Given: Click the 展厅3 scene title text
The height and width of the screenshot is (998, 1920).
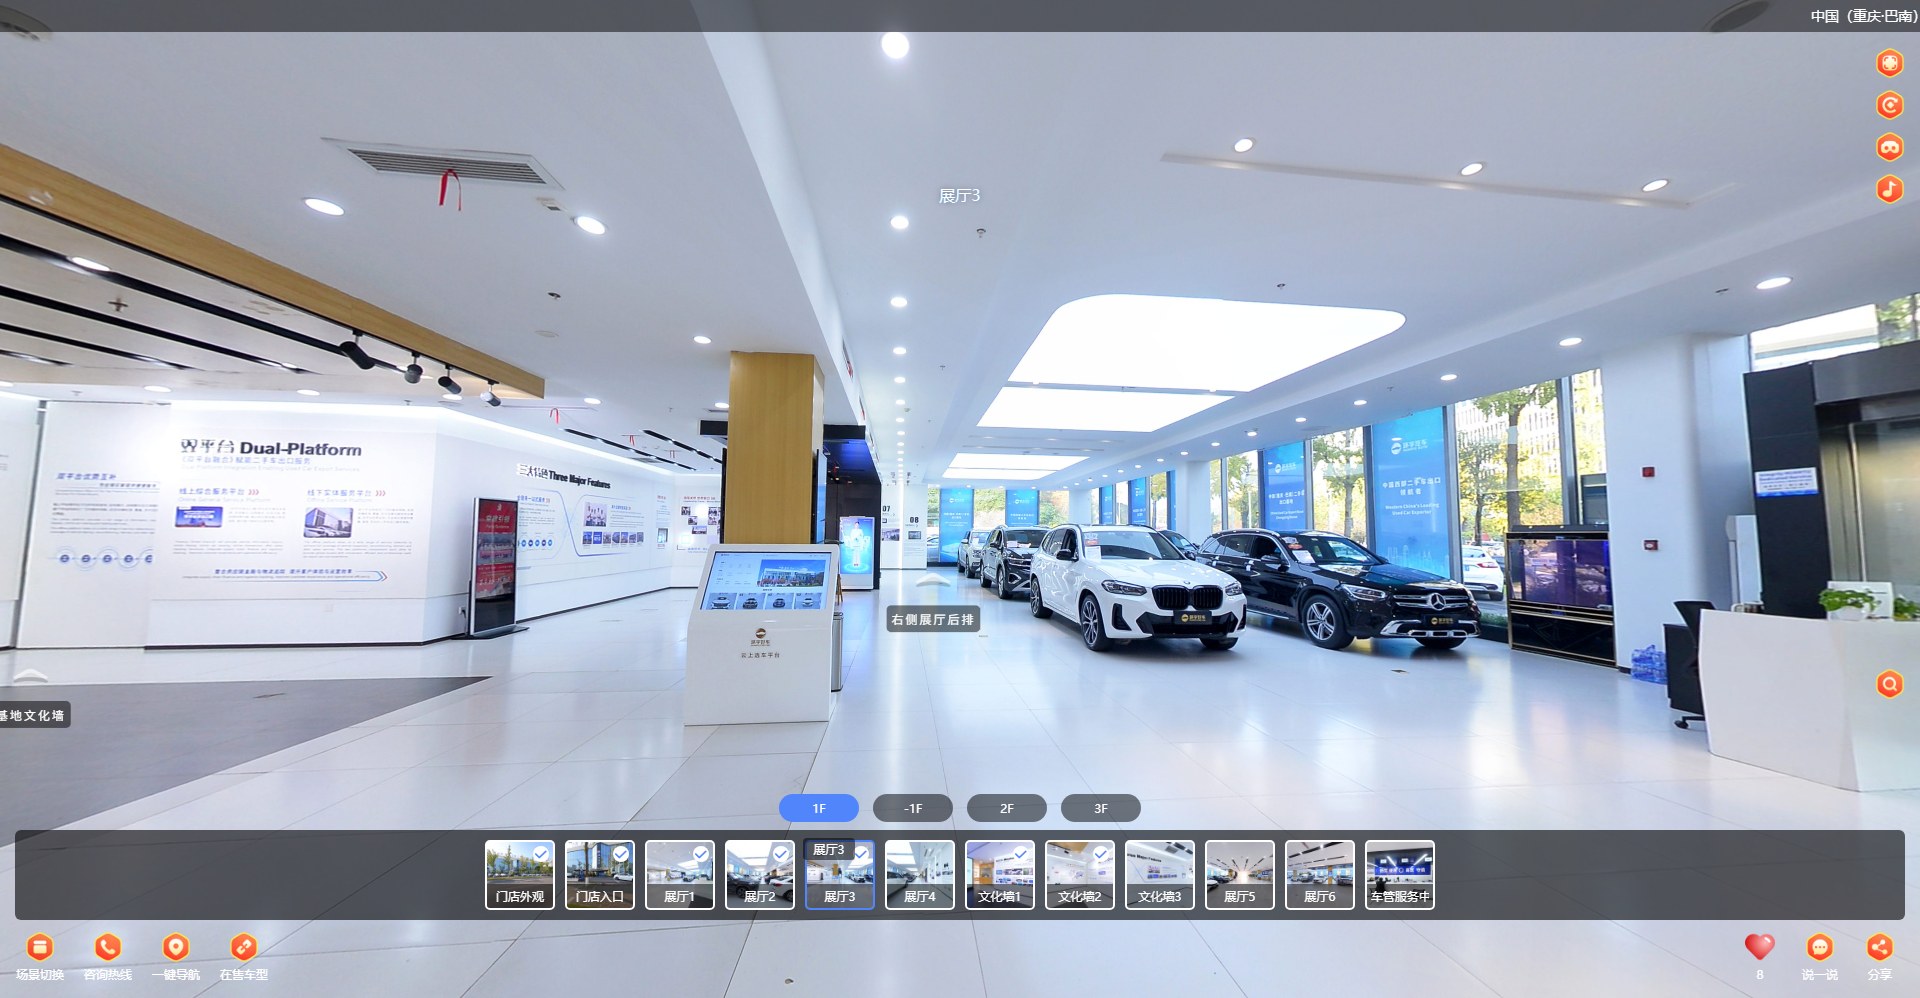Looking at the screenshot, I should [x=959, y=196].
